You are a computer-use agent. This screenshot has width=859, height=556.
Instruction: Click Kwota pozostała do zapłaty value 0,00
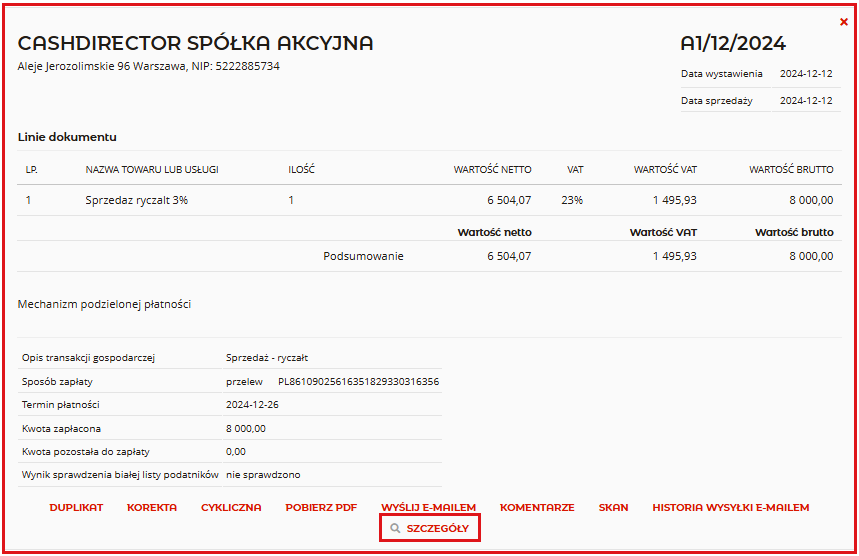(236, 452)
